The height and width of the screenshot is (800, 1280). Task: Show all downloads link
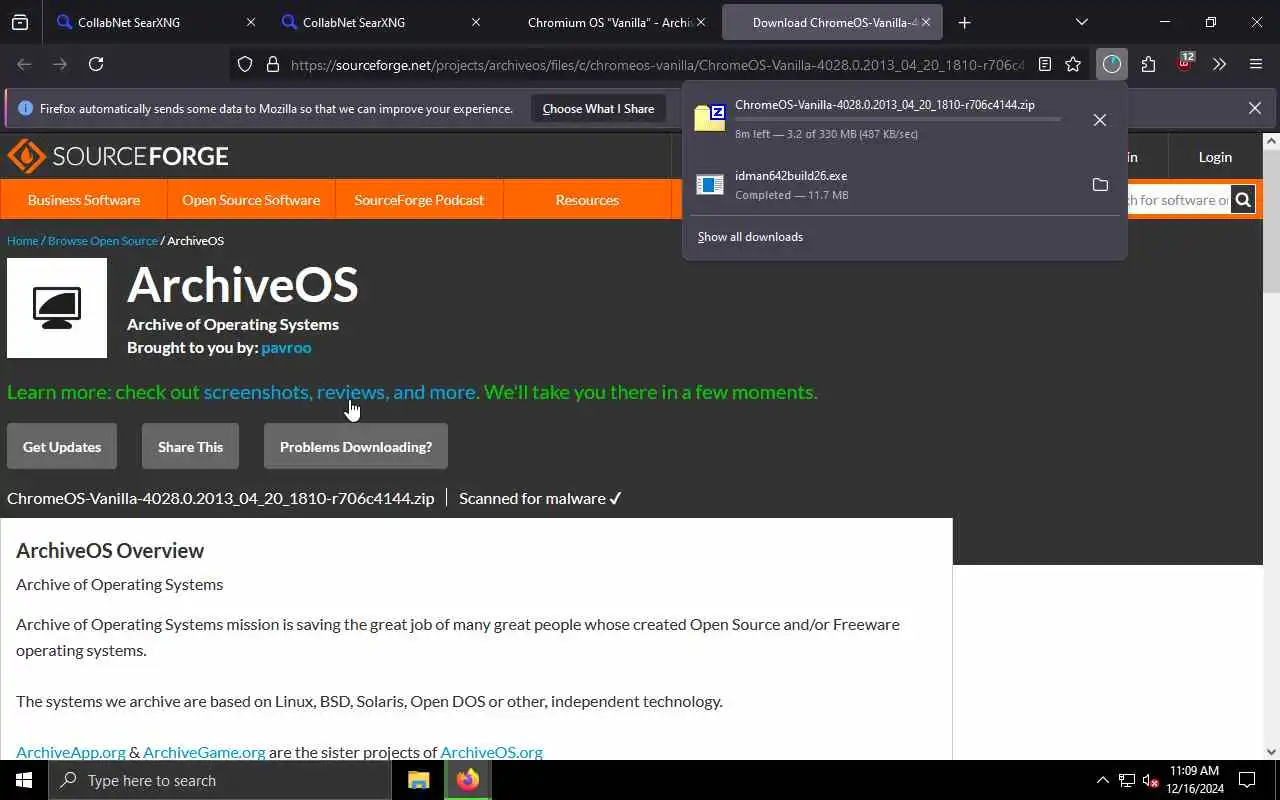750,237
